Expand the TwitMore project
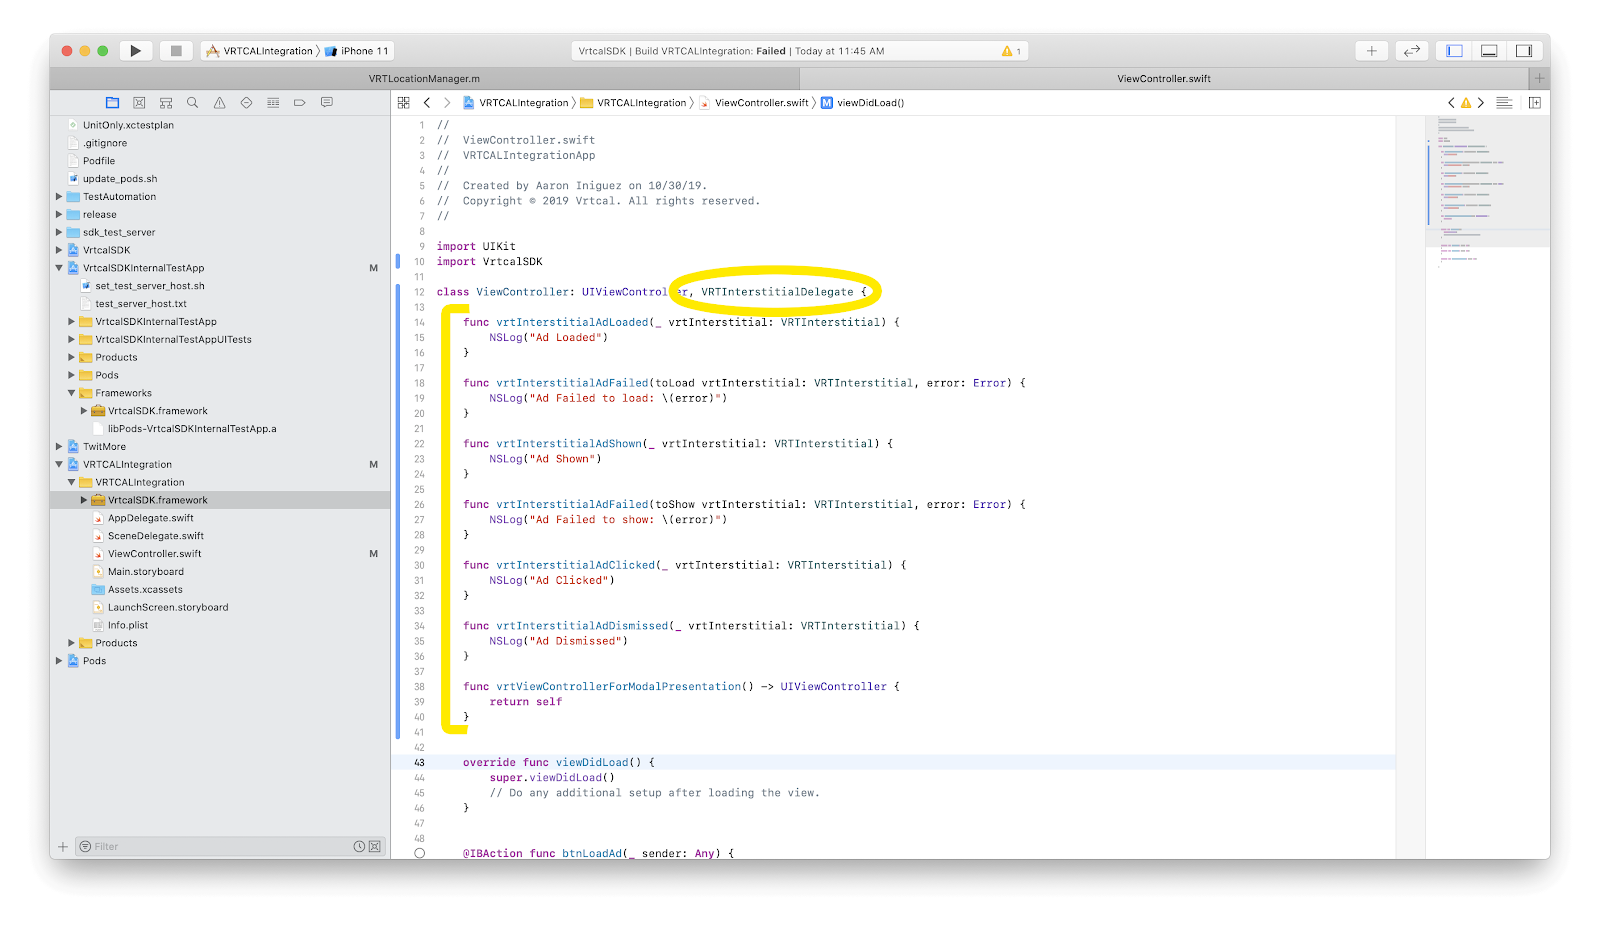The height and width of the screenshot is (925, 1600). point(59,447)
